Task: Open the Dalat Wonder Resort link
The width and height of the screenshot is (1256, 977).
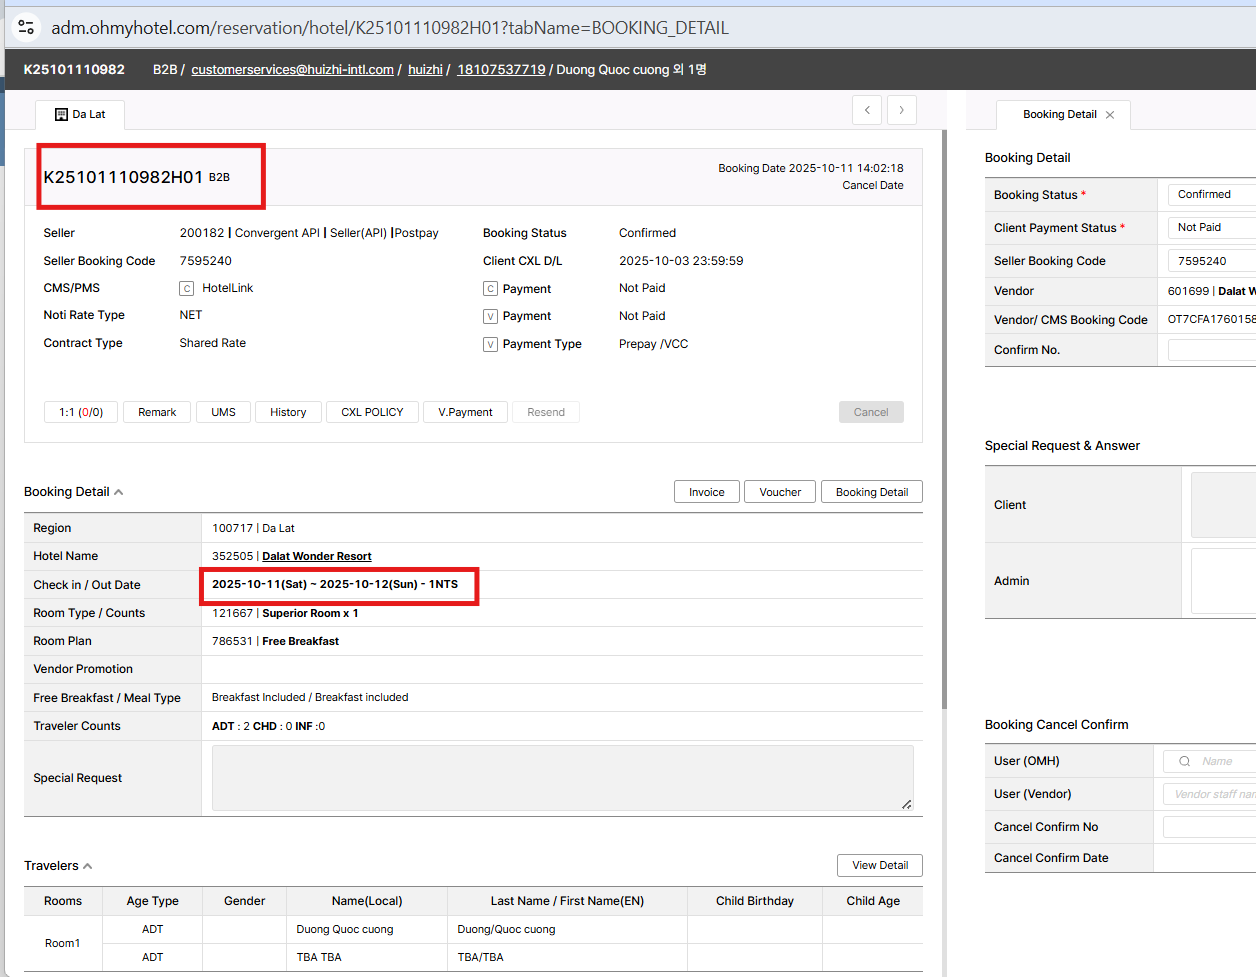Action: point(316,557)
